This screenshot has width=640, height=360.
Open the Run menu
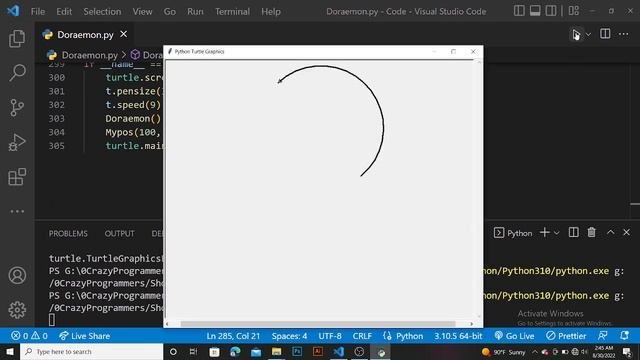click(x=195, y=11)
